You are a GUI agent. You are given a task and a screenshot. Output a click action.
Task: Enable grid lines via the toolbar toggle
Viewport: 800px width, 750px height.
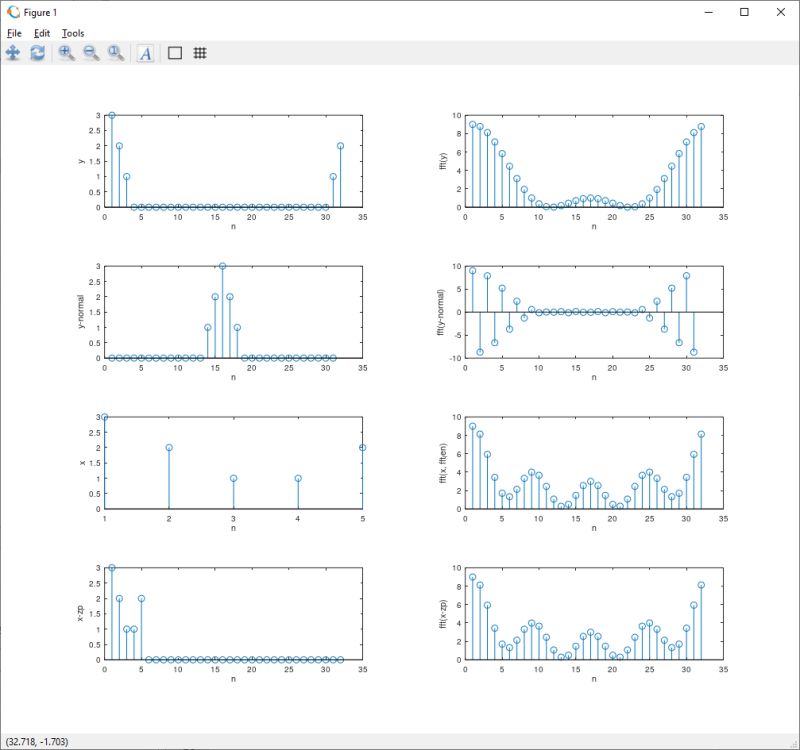pos(198,54)
